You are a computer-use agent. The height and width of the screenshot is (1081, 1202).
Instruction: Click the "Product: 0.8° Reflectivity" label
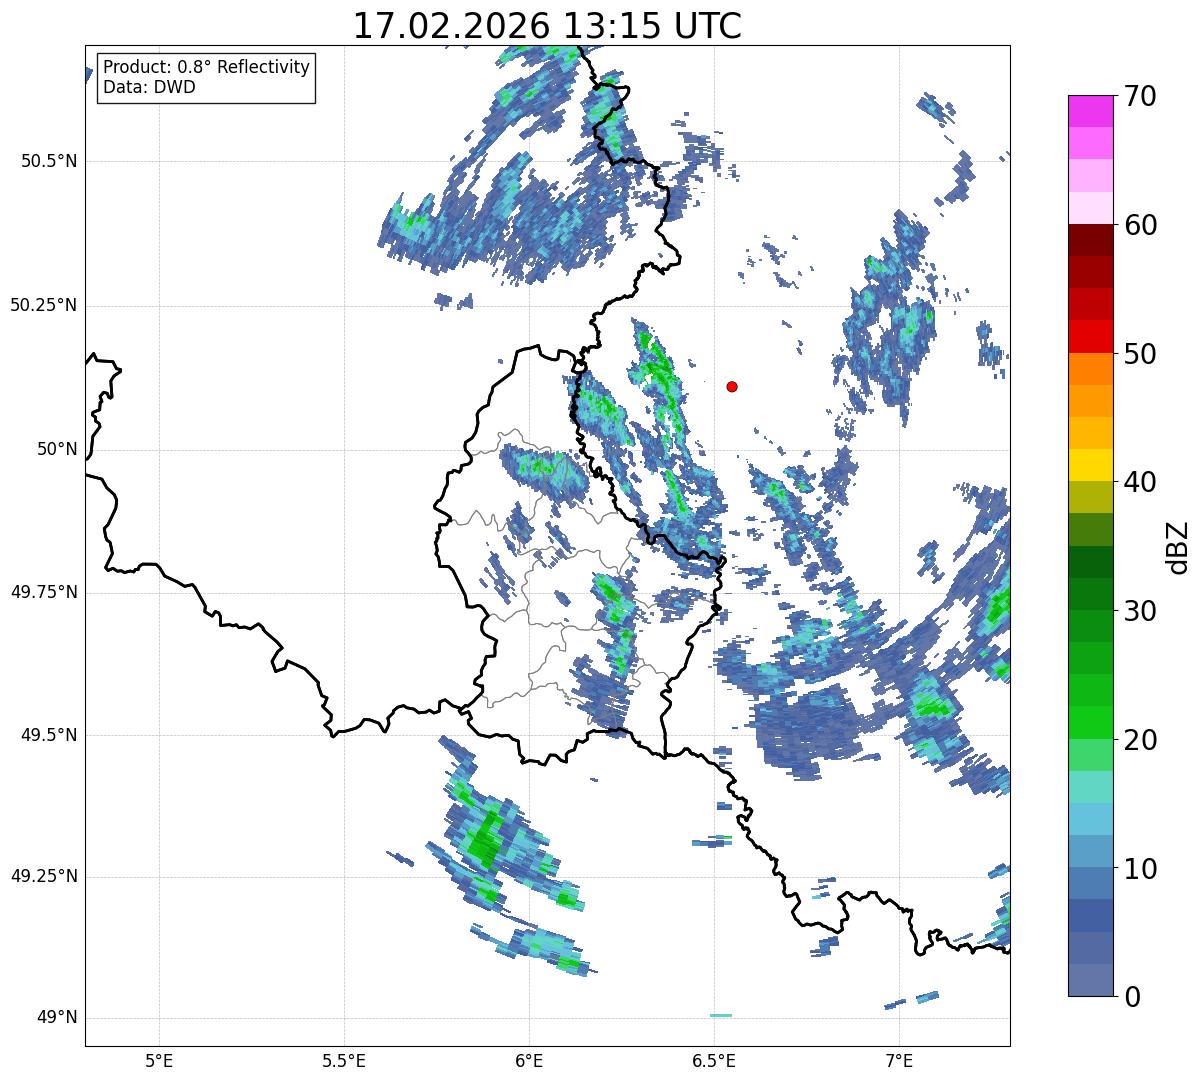[x=207, y=67]
